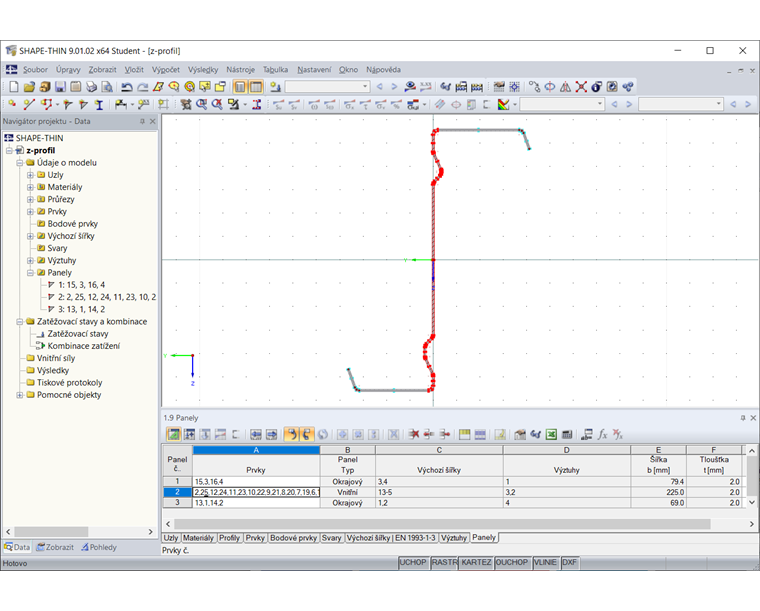Open file via the folder icon

click(29, 87)
